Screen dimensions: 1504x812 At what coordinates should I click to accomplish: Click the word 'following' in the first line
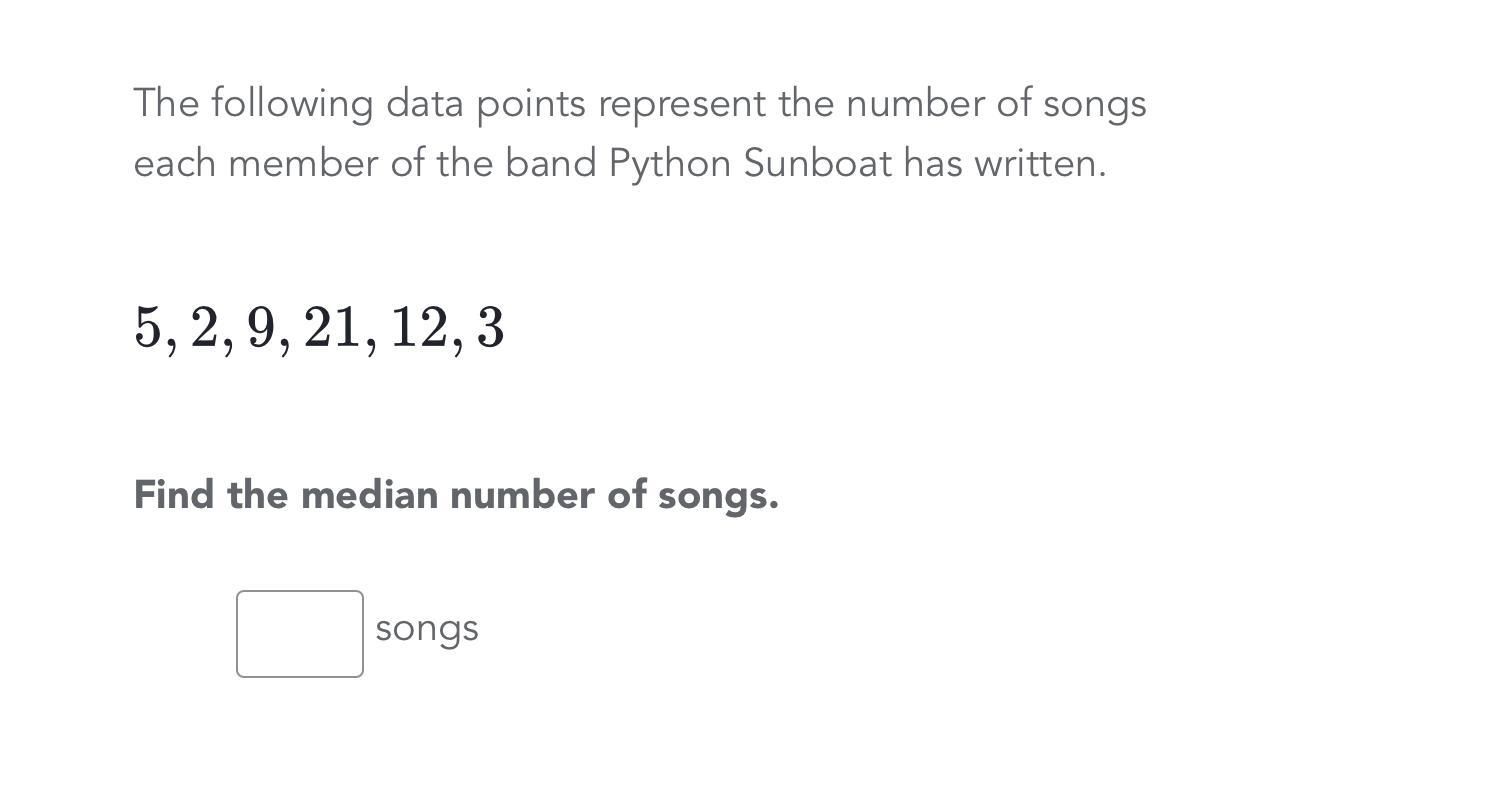tap(292, 104)
